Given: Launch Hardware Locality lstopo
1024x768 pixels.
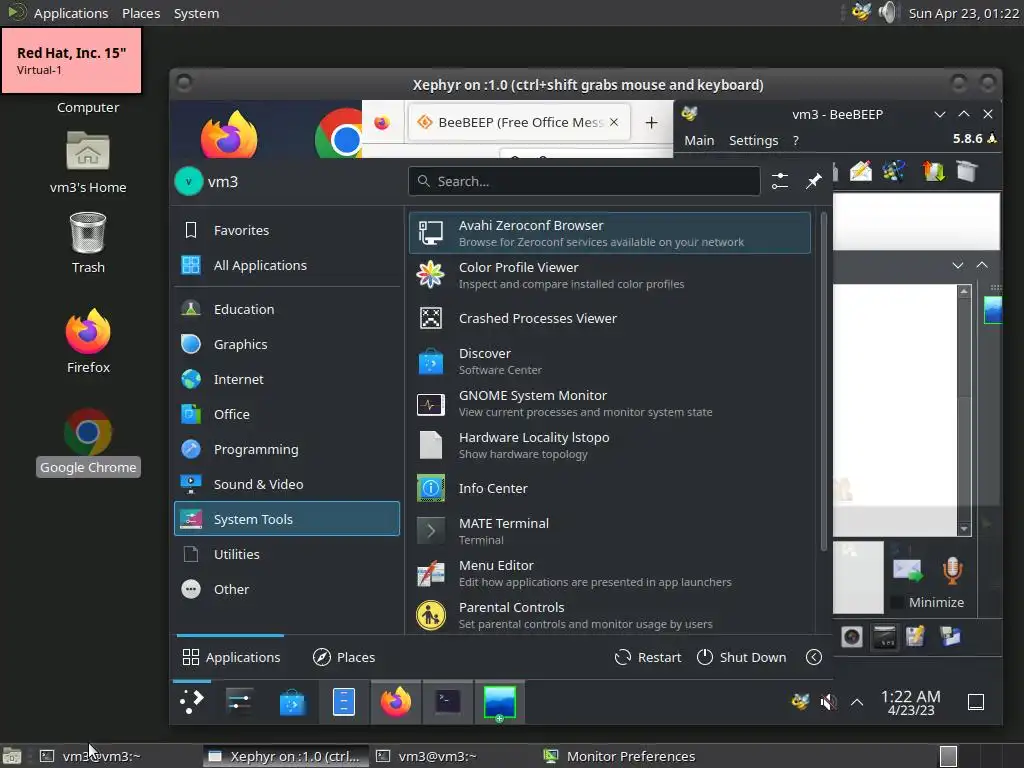Looking at the screenshot, I should point(609,445).
